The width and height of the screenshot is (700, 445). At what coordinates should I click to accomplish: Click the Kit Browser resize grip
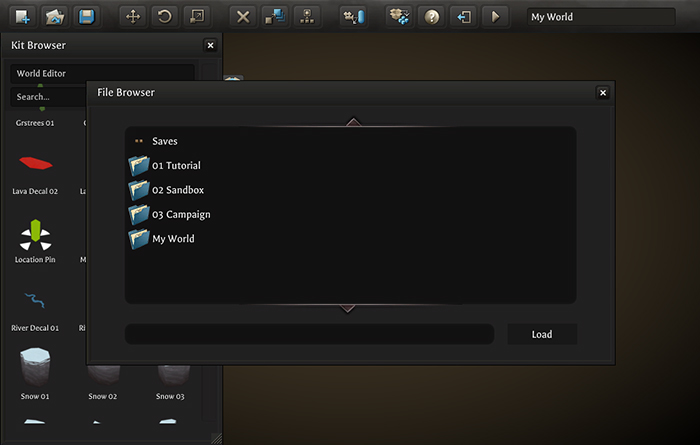click(217, 439)
